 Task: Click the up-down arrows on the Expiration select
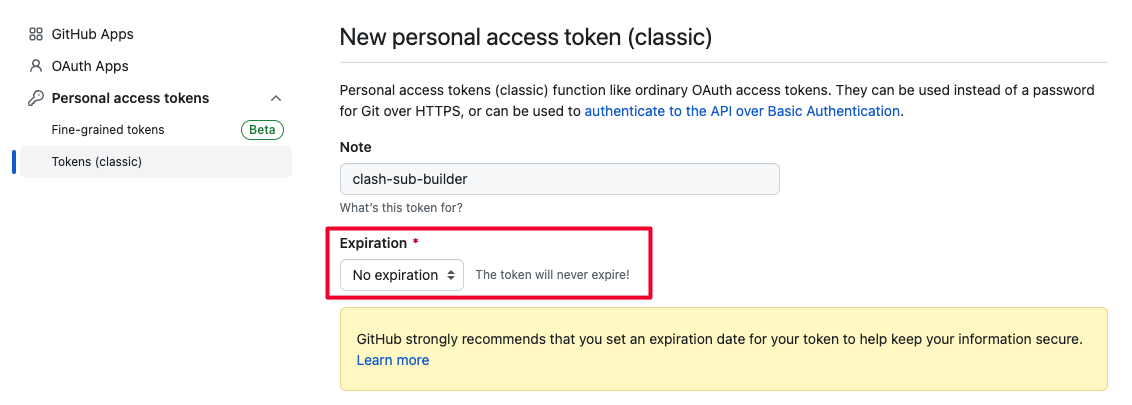tap(450, 275)
